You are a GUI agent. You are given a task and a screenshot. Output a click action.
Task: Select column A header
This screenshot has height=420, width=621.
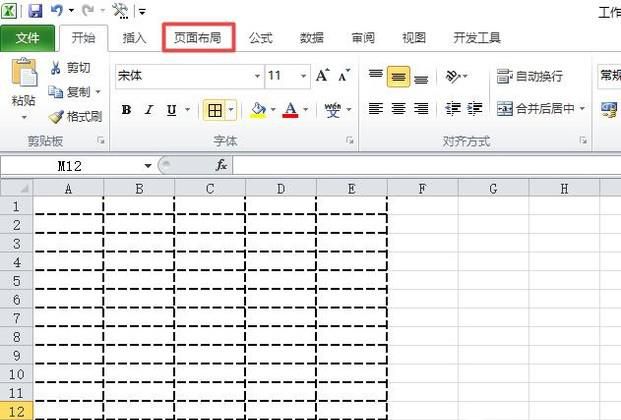pos(68,189)
